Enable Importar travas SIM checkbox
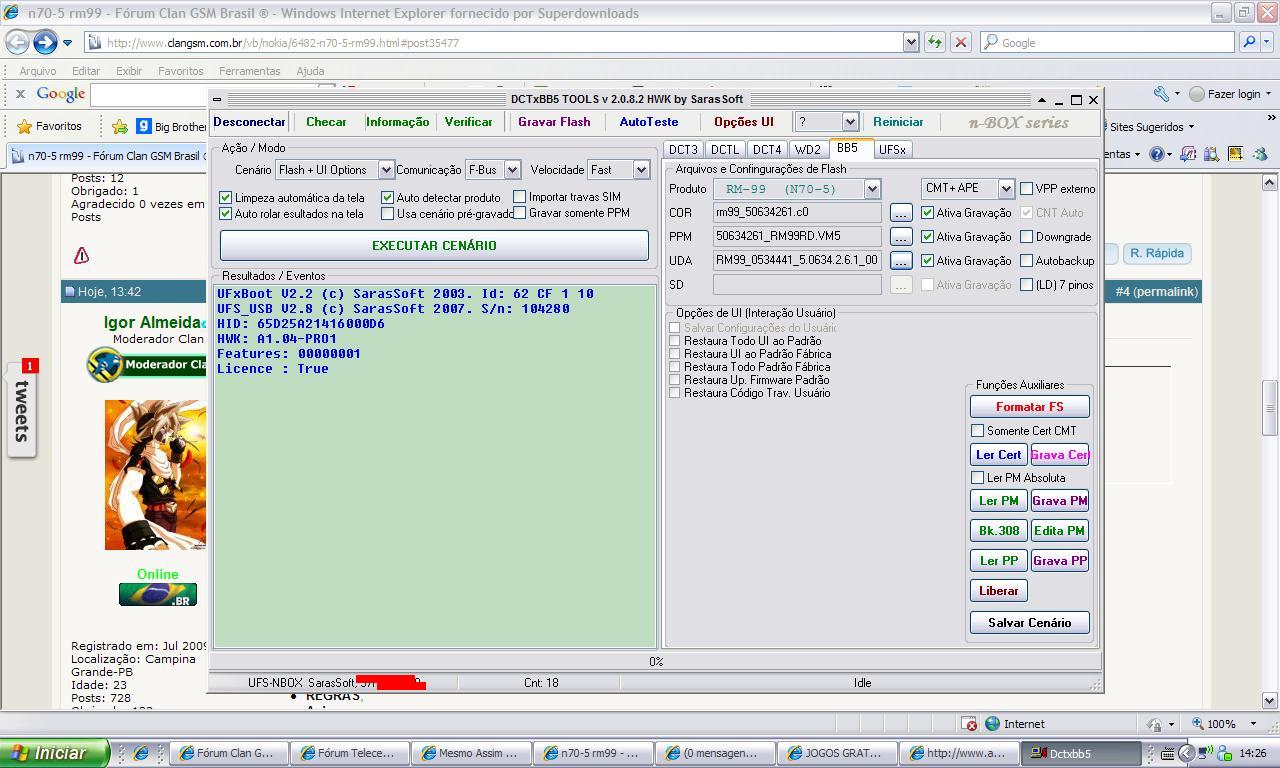The image size is (1280, 768). [x=520, y=197]
